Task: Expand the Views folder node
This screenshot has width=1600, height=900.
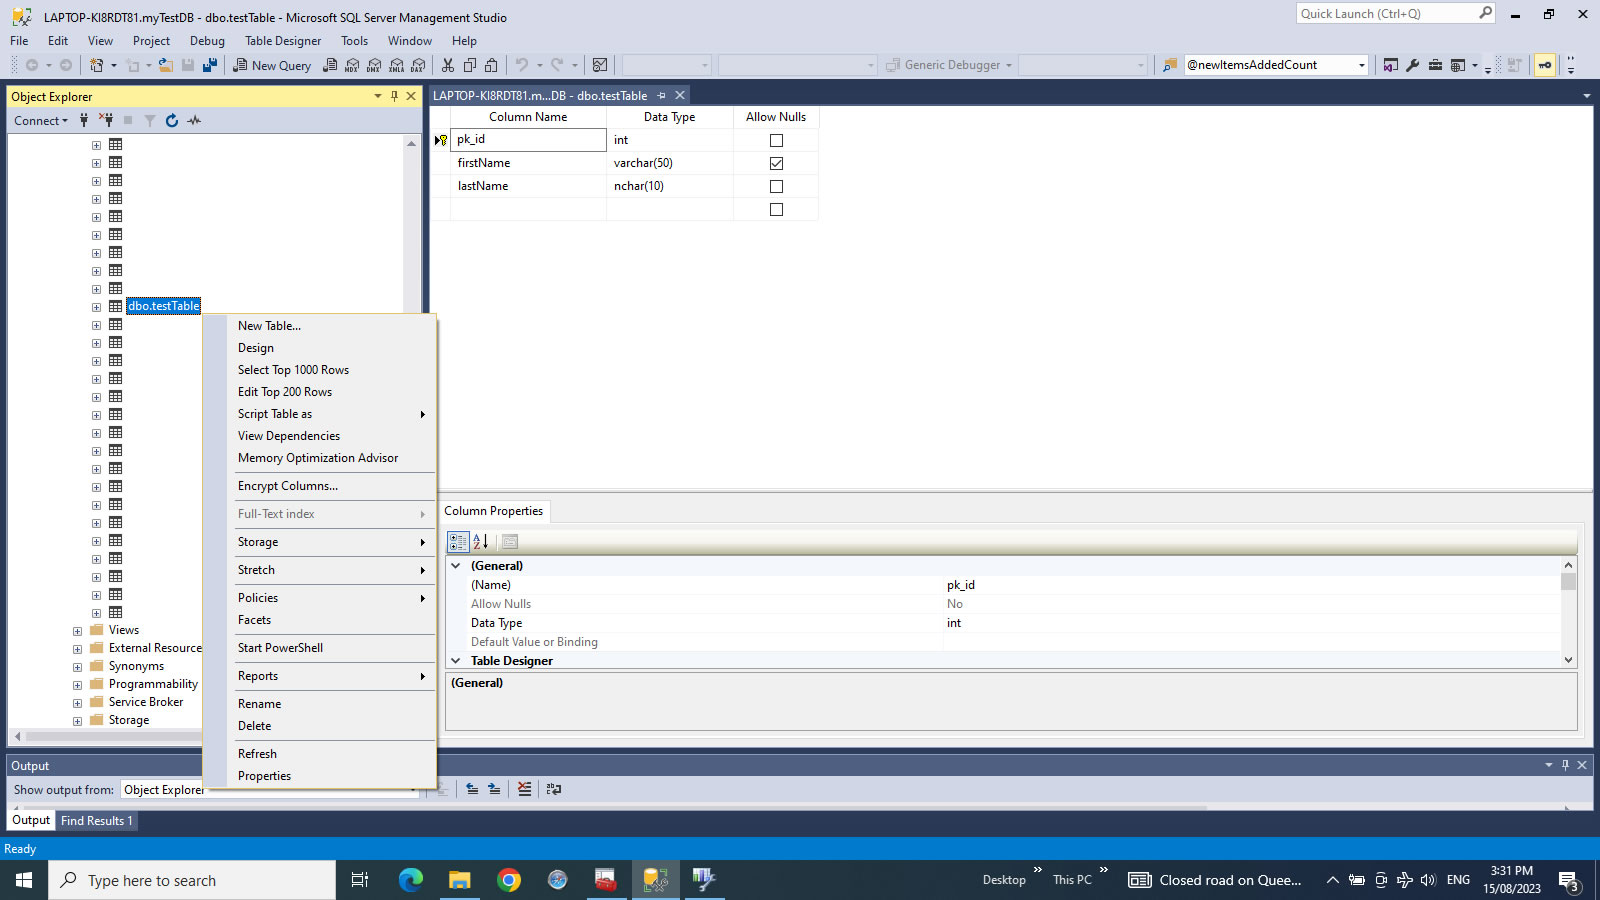Action: pos(77,631)
